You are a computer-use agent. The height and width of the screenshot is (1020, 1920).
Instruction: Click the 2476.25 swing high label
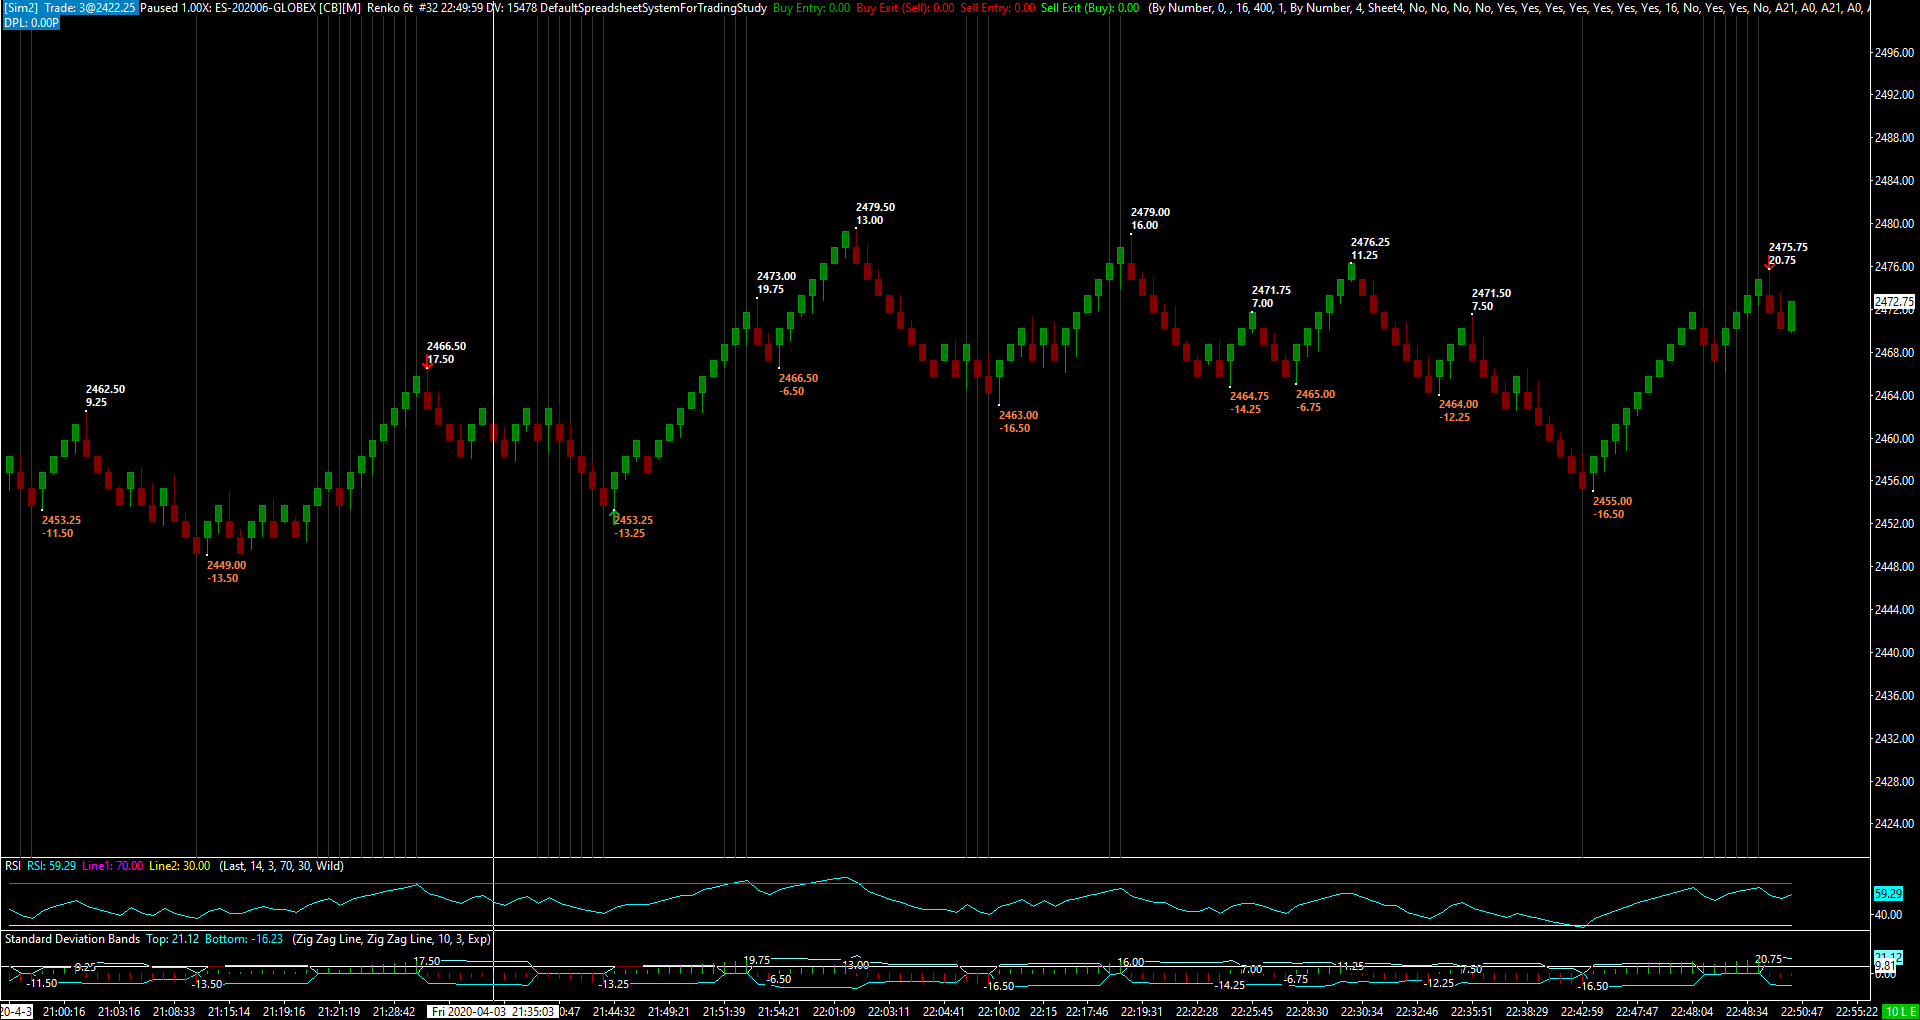(1370, 243)
